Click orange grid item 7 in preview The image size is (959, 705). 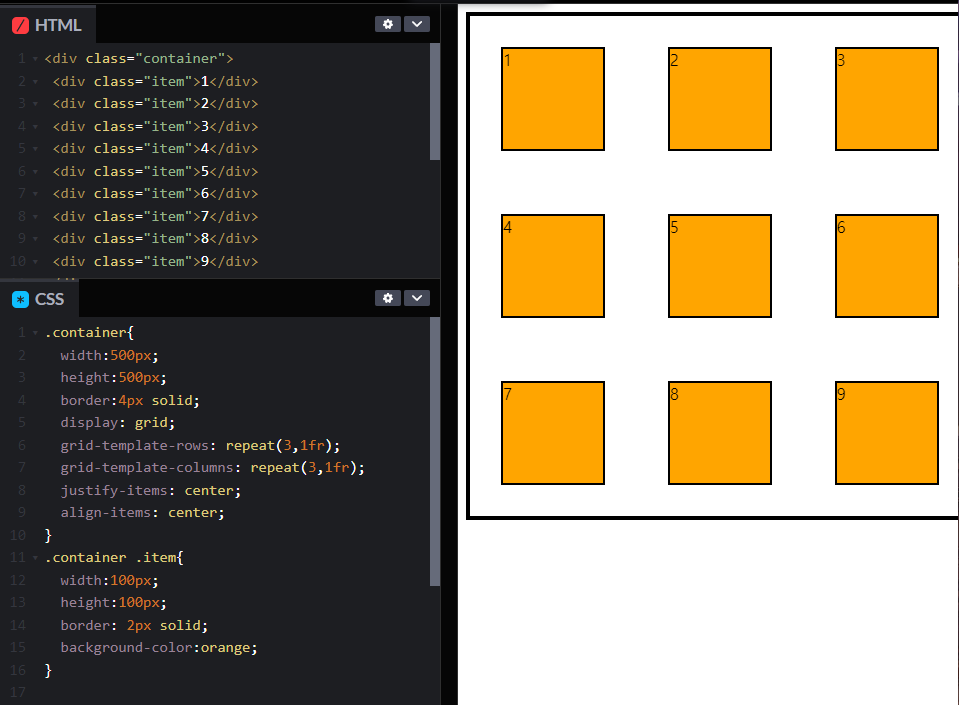point(553,433)
